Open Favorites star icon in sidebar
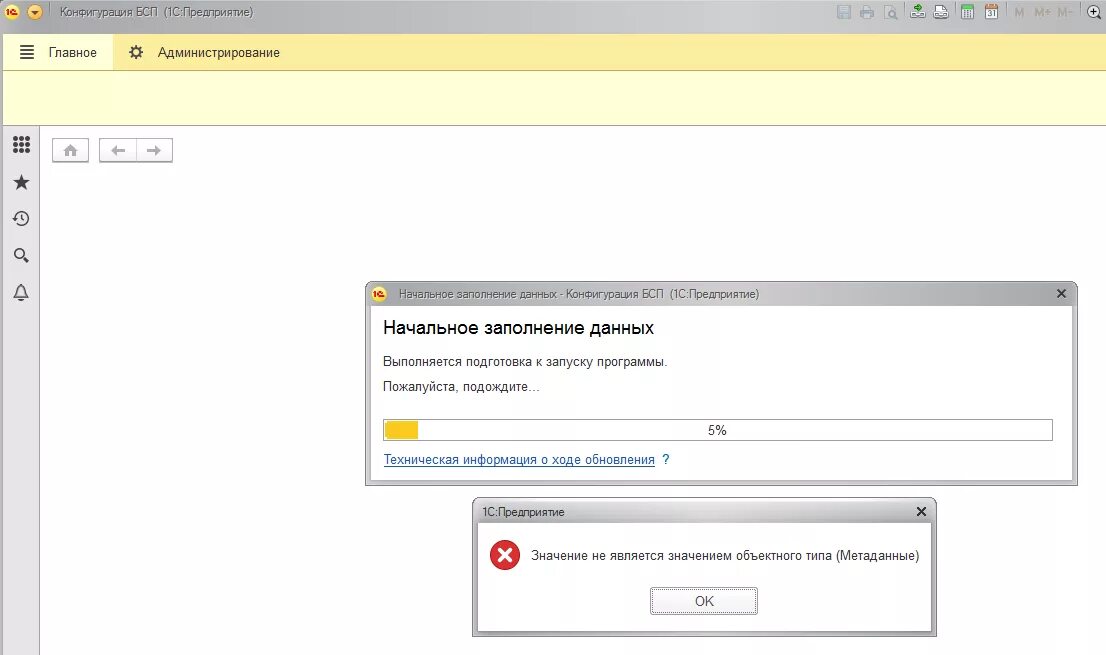The width and height of the screenshot is (1106, 655). pos(22,183)
